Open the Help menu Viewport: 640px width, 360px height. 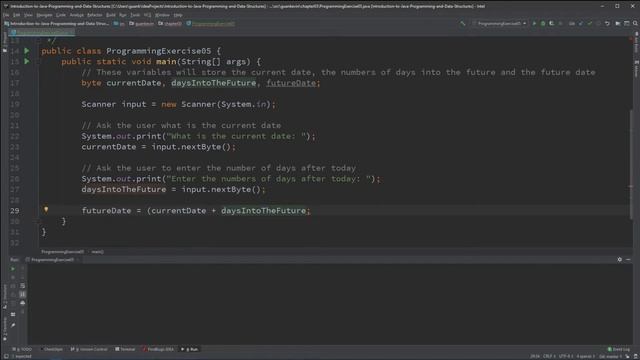[x=178, y=15]
